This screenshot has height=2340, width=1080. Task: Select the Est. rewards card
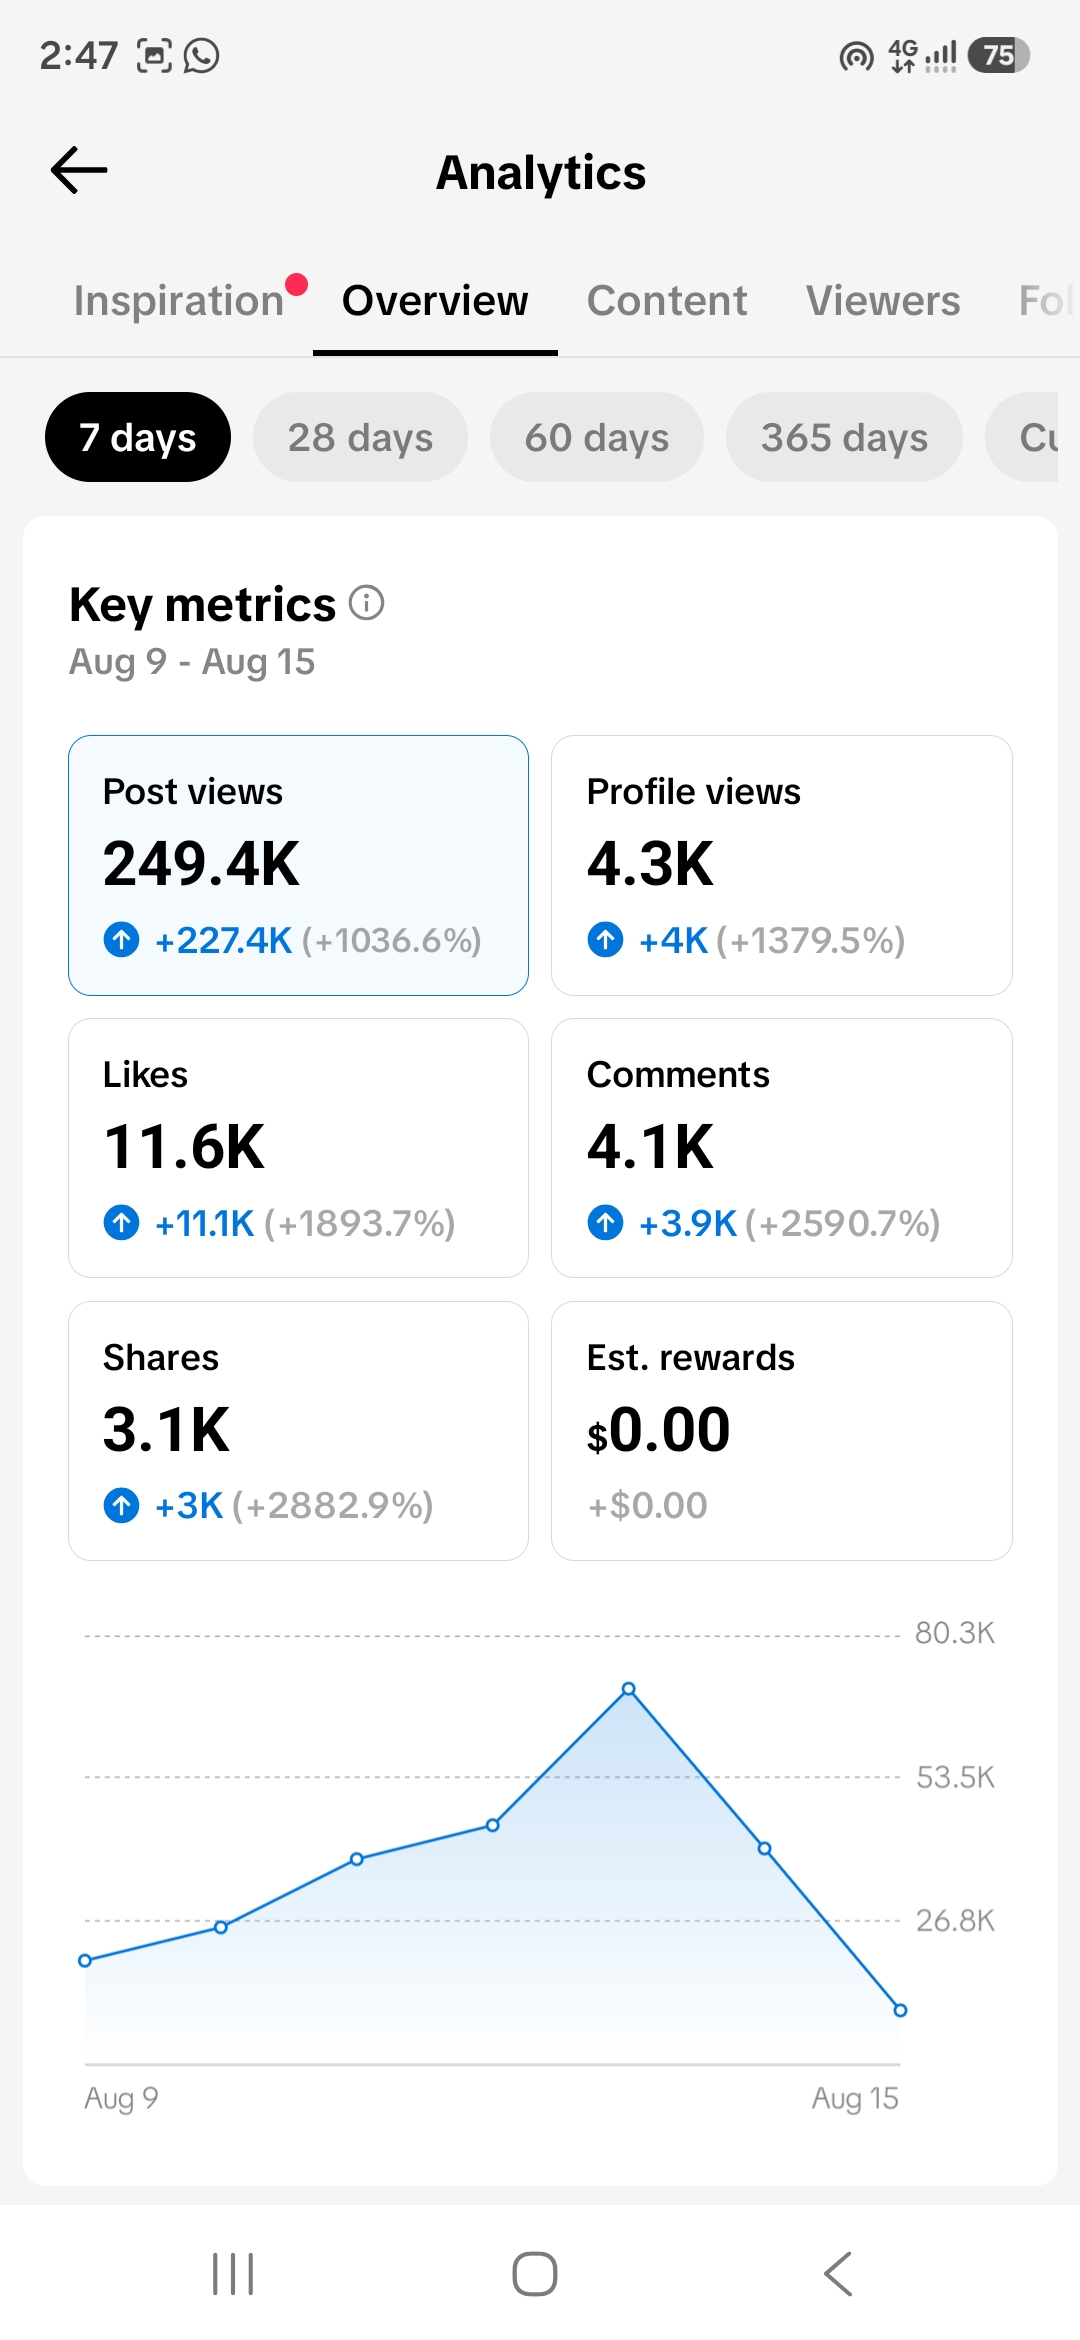point(782,1431)
